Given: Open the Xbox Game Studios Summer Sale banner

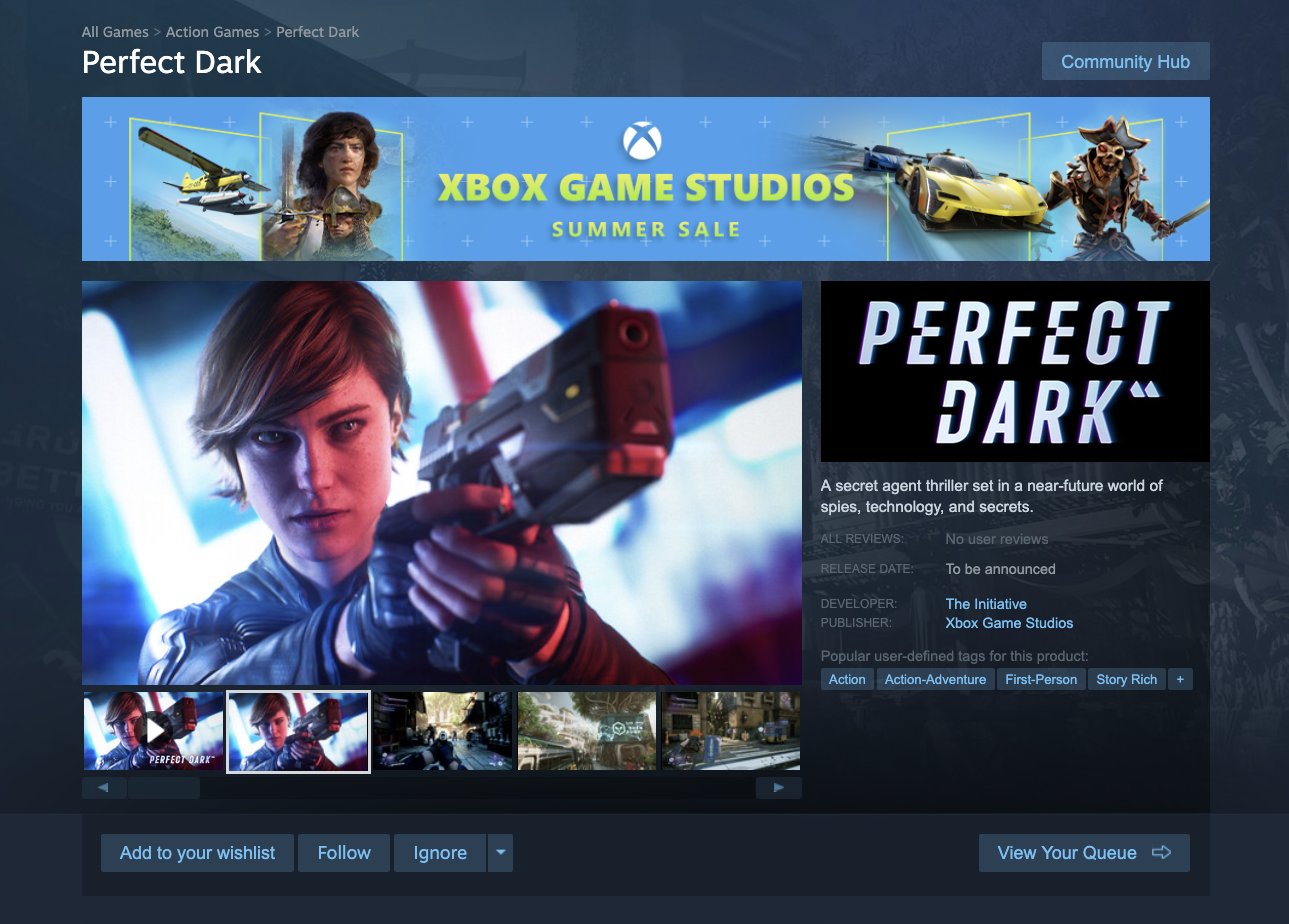Looking at the screenshot, I should [x=646, y=179].
